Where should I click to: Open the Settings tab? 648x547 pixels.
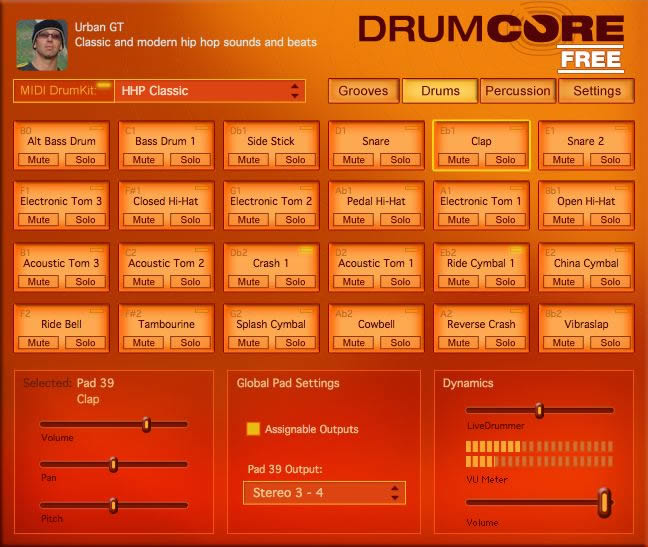pyautogui.click(x=597, y=91)
